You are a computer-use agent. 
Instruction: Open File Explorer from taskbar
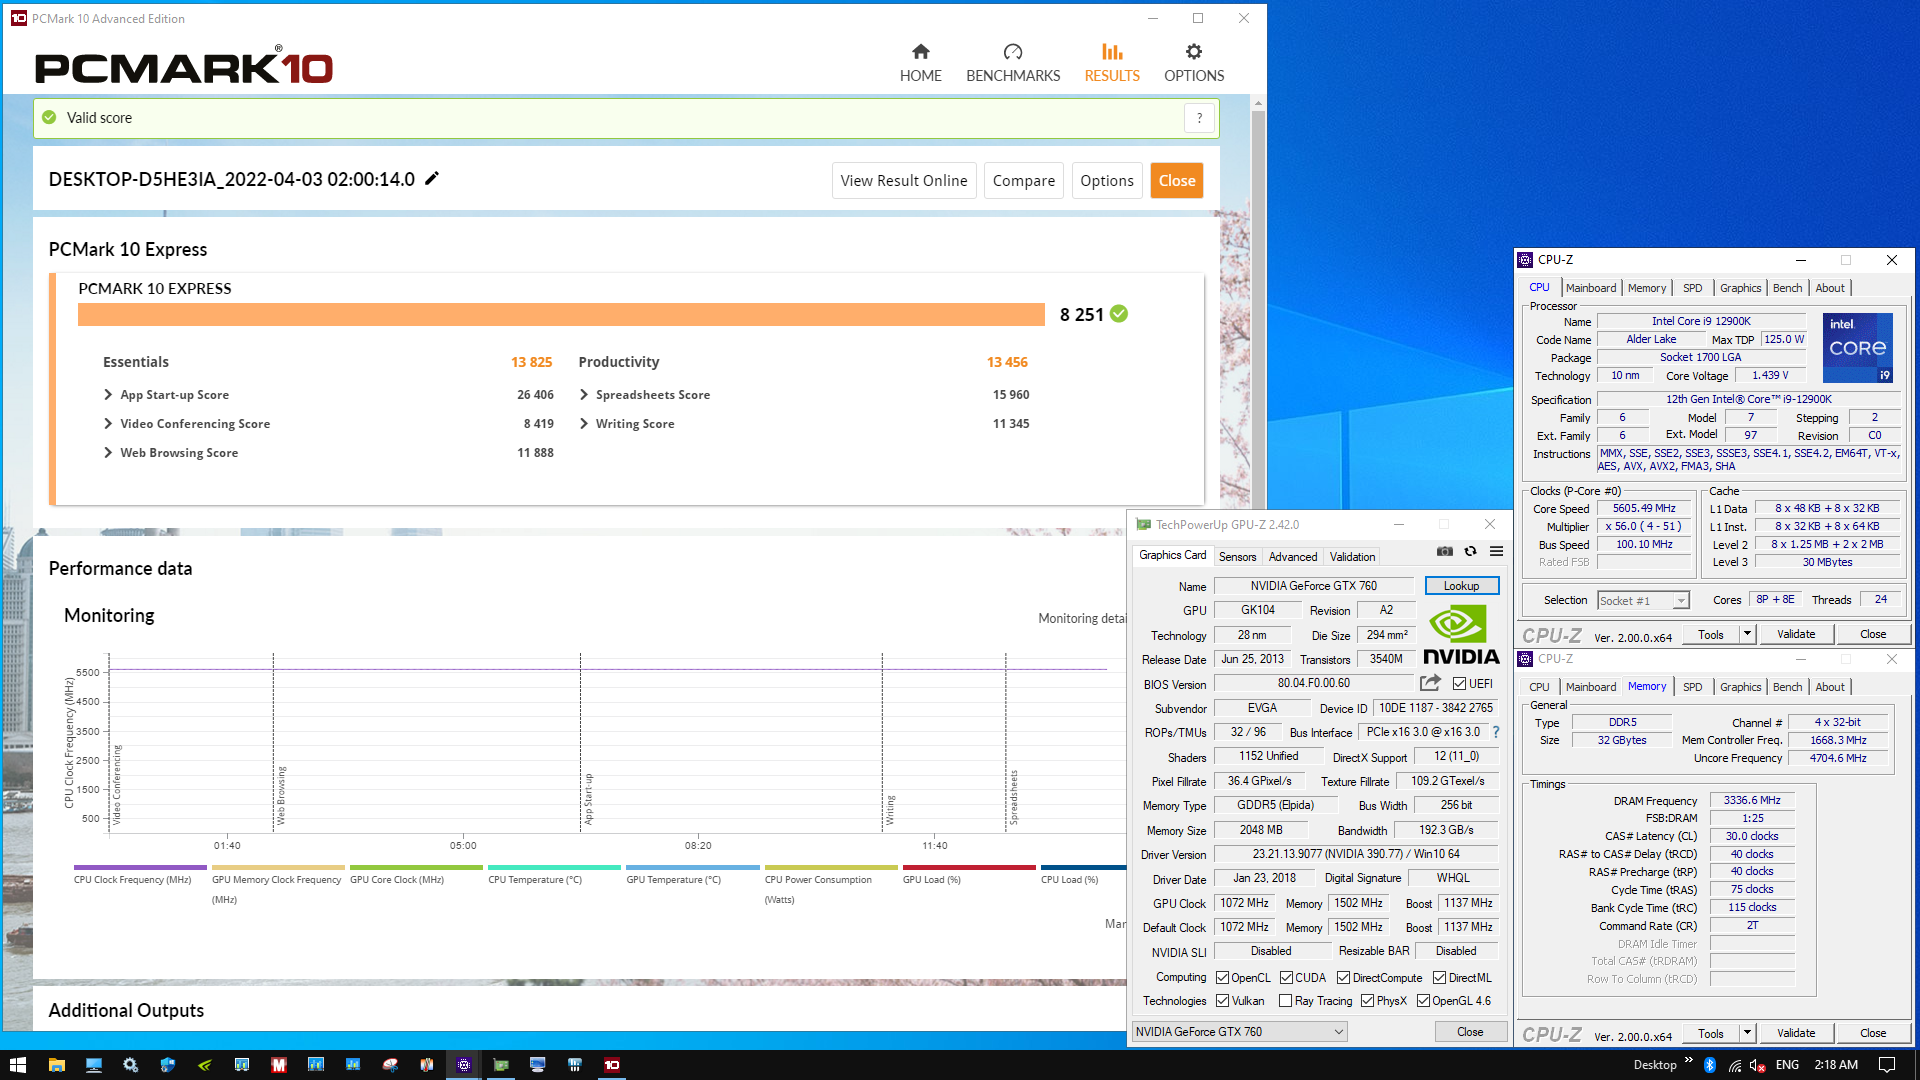56,1065
